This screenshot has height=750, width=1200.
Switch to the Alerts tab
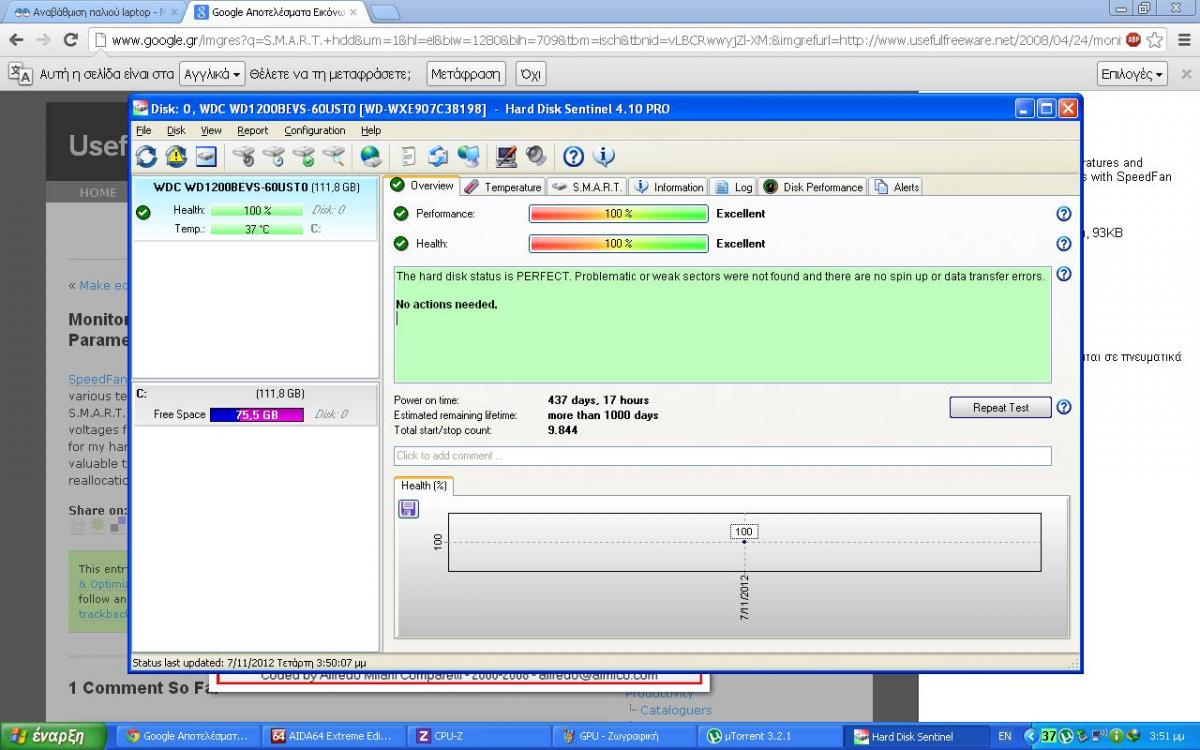(895, 187)
